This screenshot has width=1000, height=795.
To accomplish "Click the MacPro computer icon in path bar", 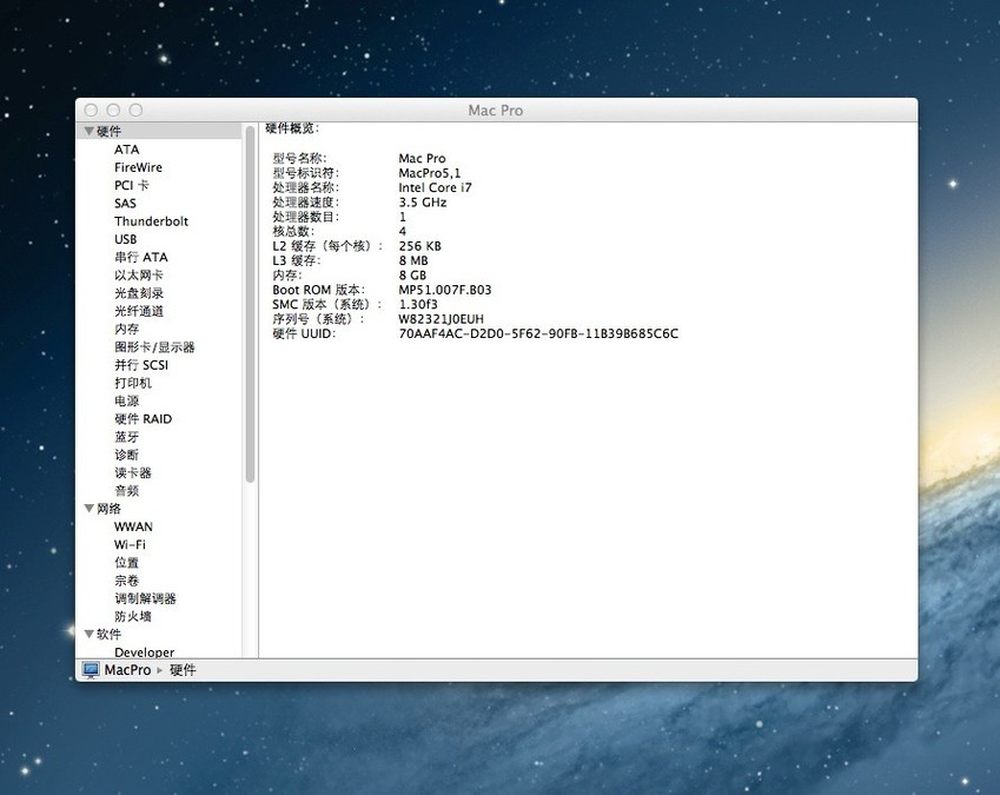I will coord(91,670).
